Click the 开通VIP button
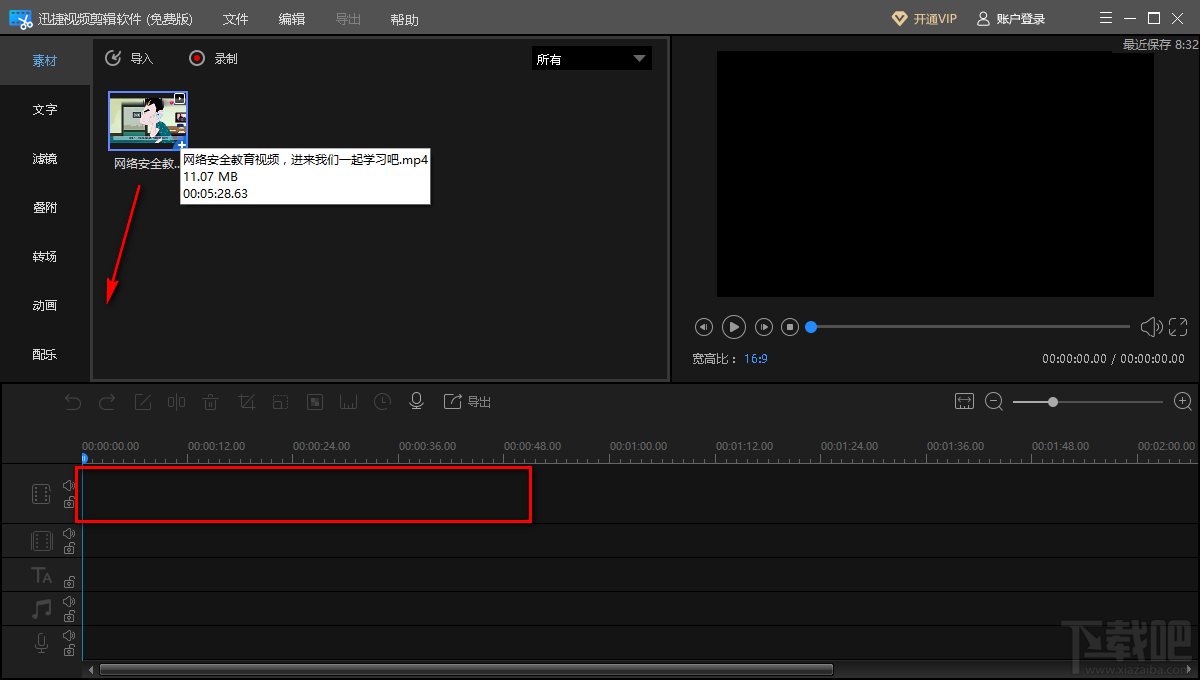1200x680 pixels. 924,19
